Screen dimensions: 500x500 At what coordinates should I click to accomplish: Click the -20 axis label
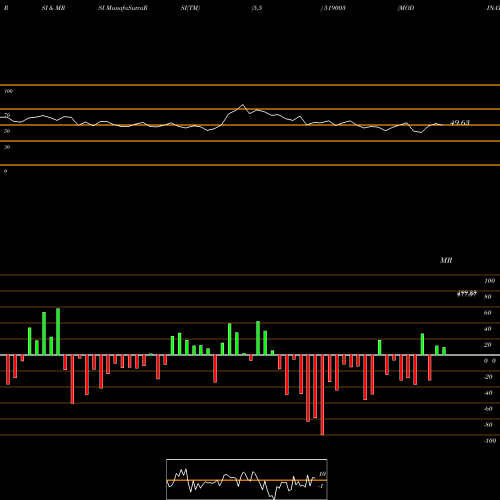pos(488,377)
